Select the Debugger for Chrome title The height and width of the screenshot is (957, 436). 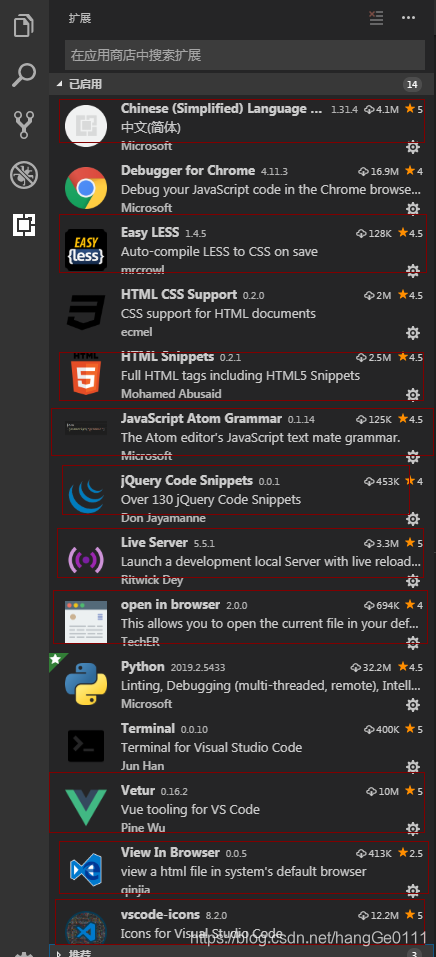point(188,170)
